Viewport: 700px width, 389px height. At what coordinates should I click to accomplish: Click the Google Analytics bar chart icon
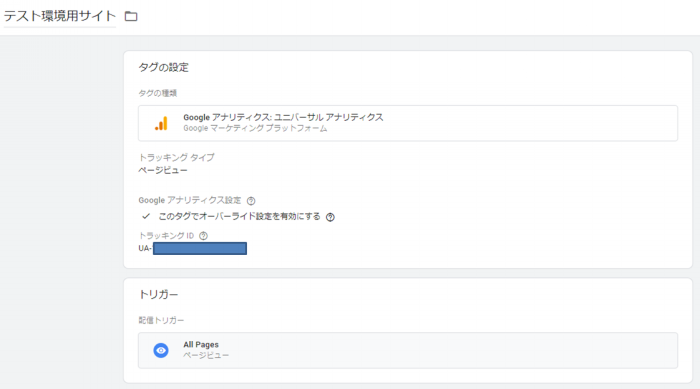coord(161,123)
